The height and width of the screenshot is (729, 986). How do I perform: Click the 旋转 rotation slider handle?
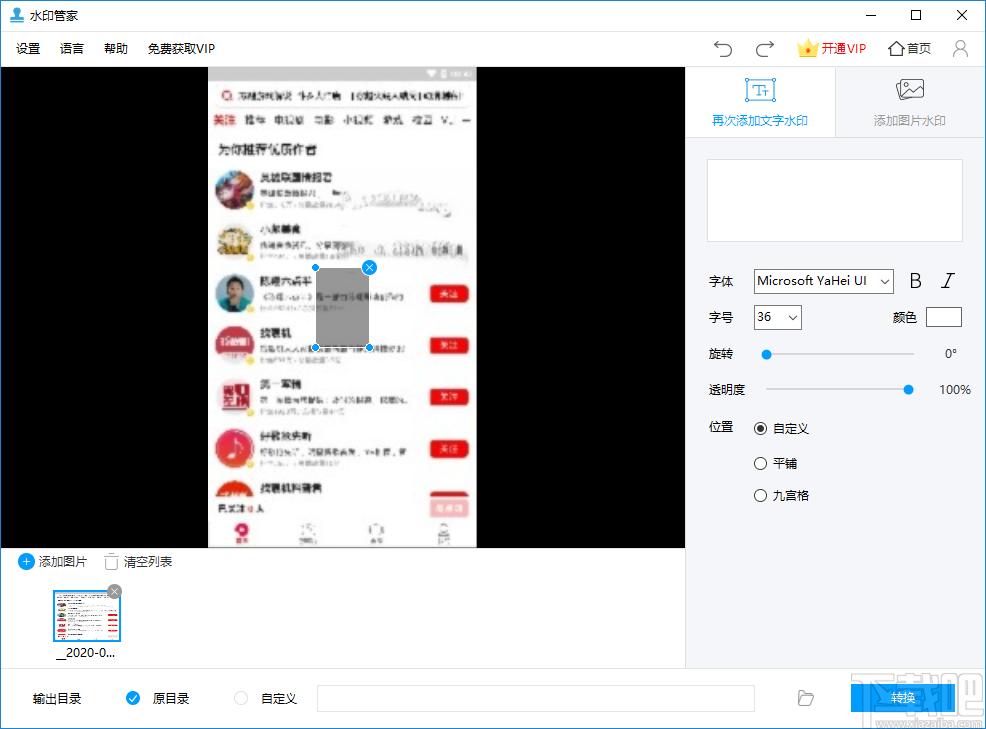pyautogui.click(x=766, y=354)
